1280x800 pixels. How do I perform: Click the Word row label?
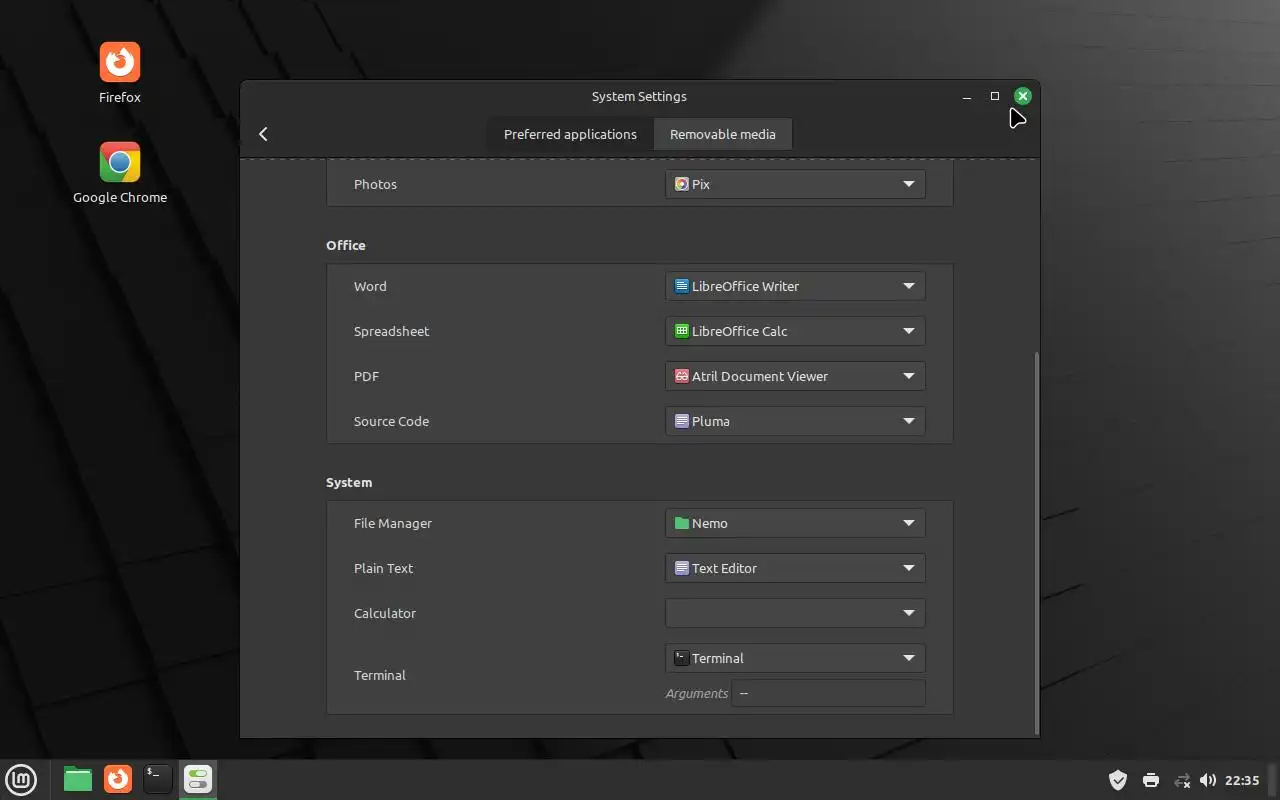[x=370, y=286]
